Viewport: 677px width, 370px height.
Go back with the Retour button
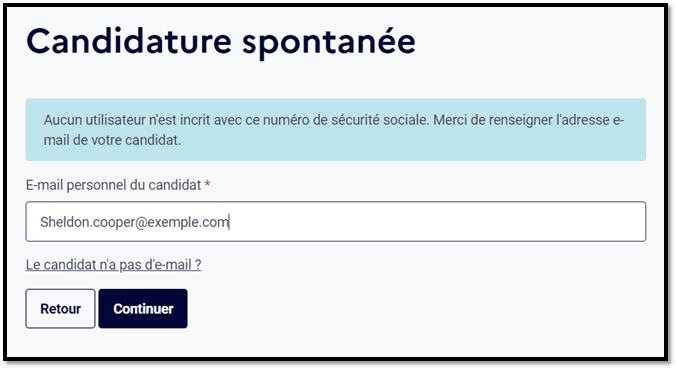click(x=60, y=309)
